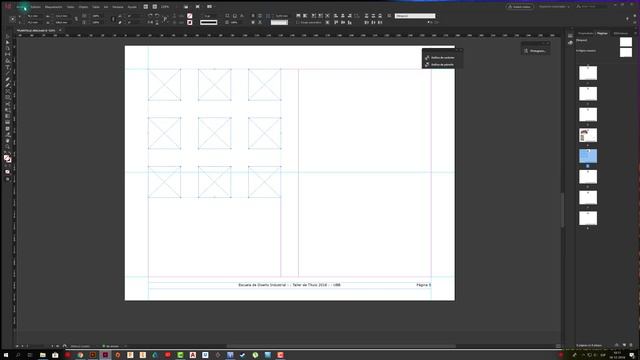Select the Rectangle Frame tool
Viewport: 640px width, 360px height.
point(7,92)
